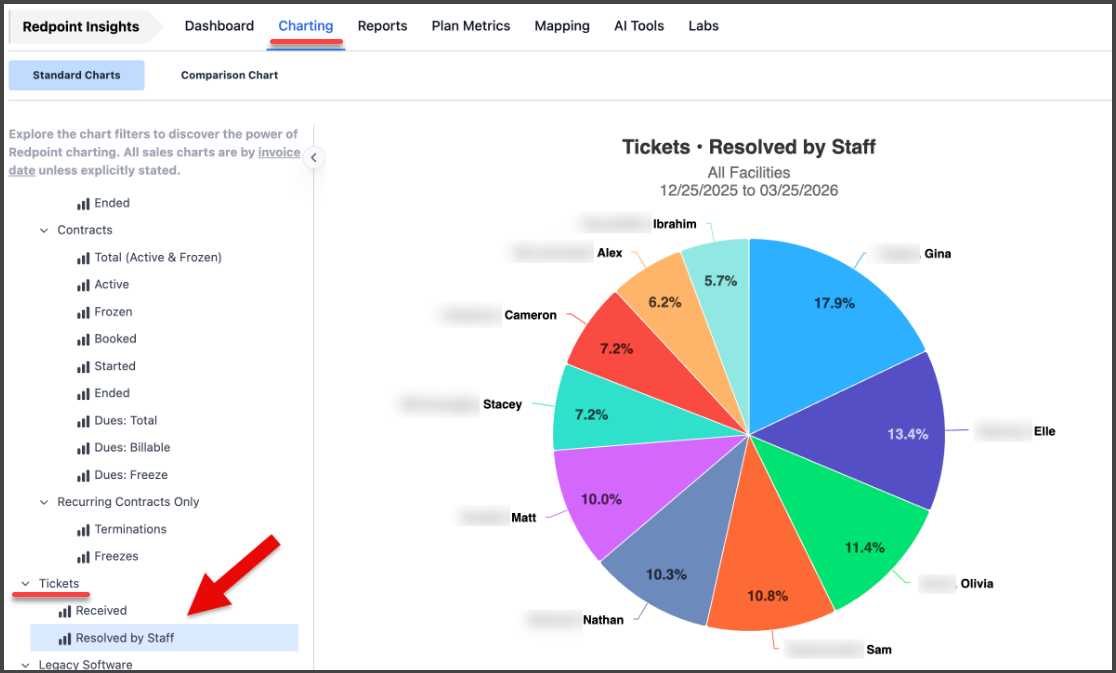This screenshot has width=1116, height=673.
Task: Collapse the Tickets section chevron
Action: point(26,584)
